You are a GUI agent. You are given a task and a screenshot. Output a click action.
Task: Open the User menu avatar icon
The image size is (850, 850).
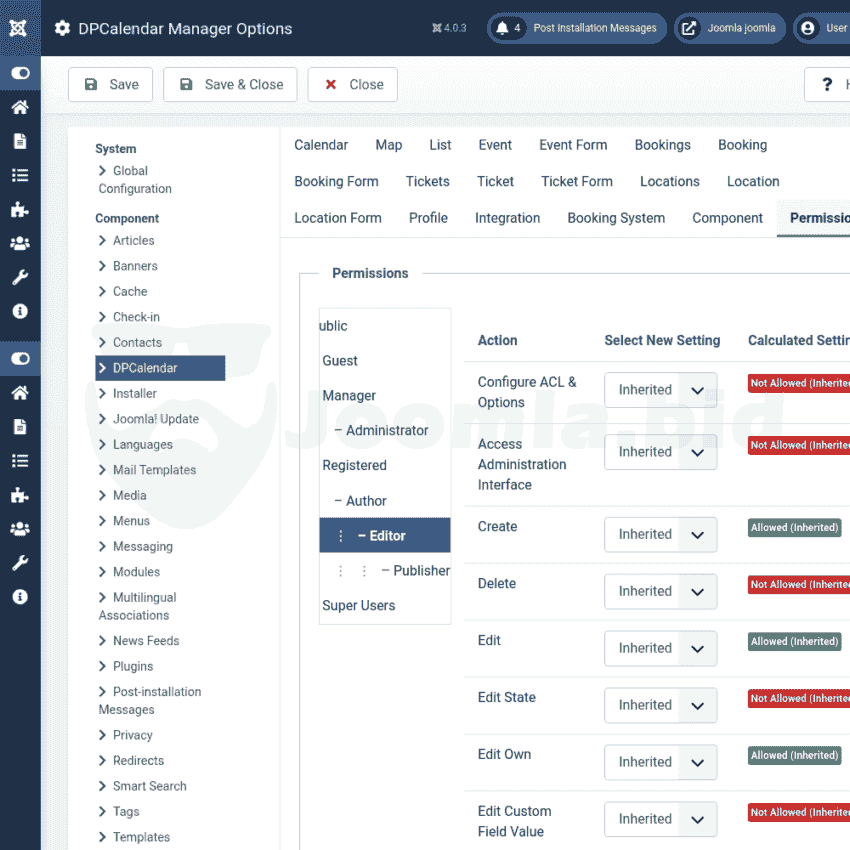808,28
